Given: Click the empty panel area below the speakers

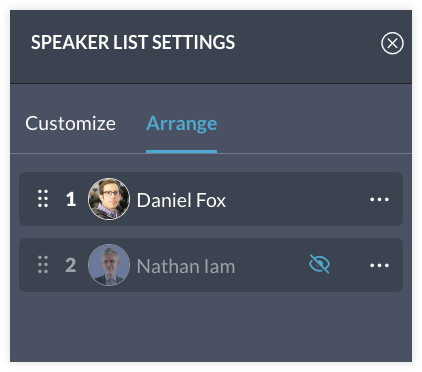Looking at the screenshot, I should point(211,327).
